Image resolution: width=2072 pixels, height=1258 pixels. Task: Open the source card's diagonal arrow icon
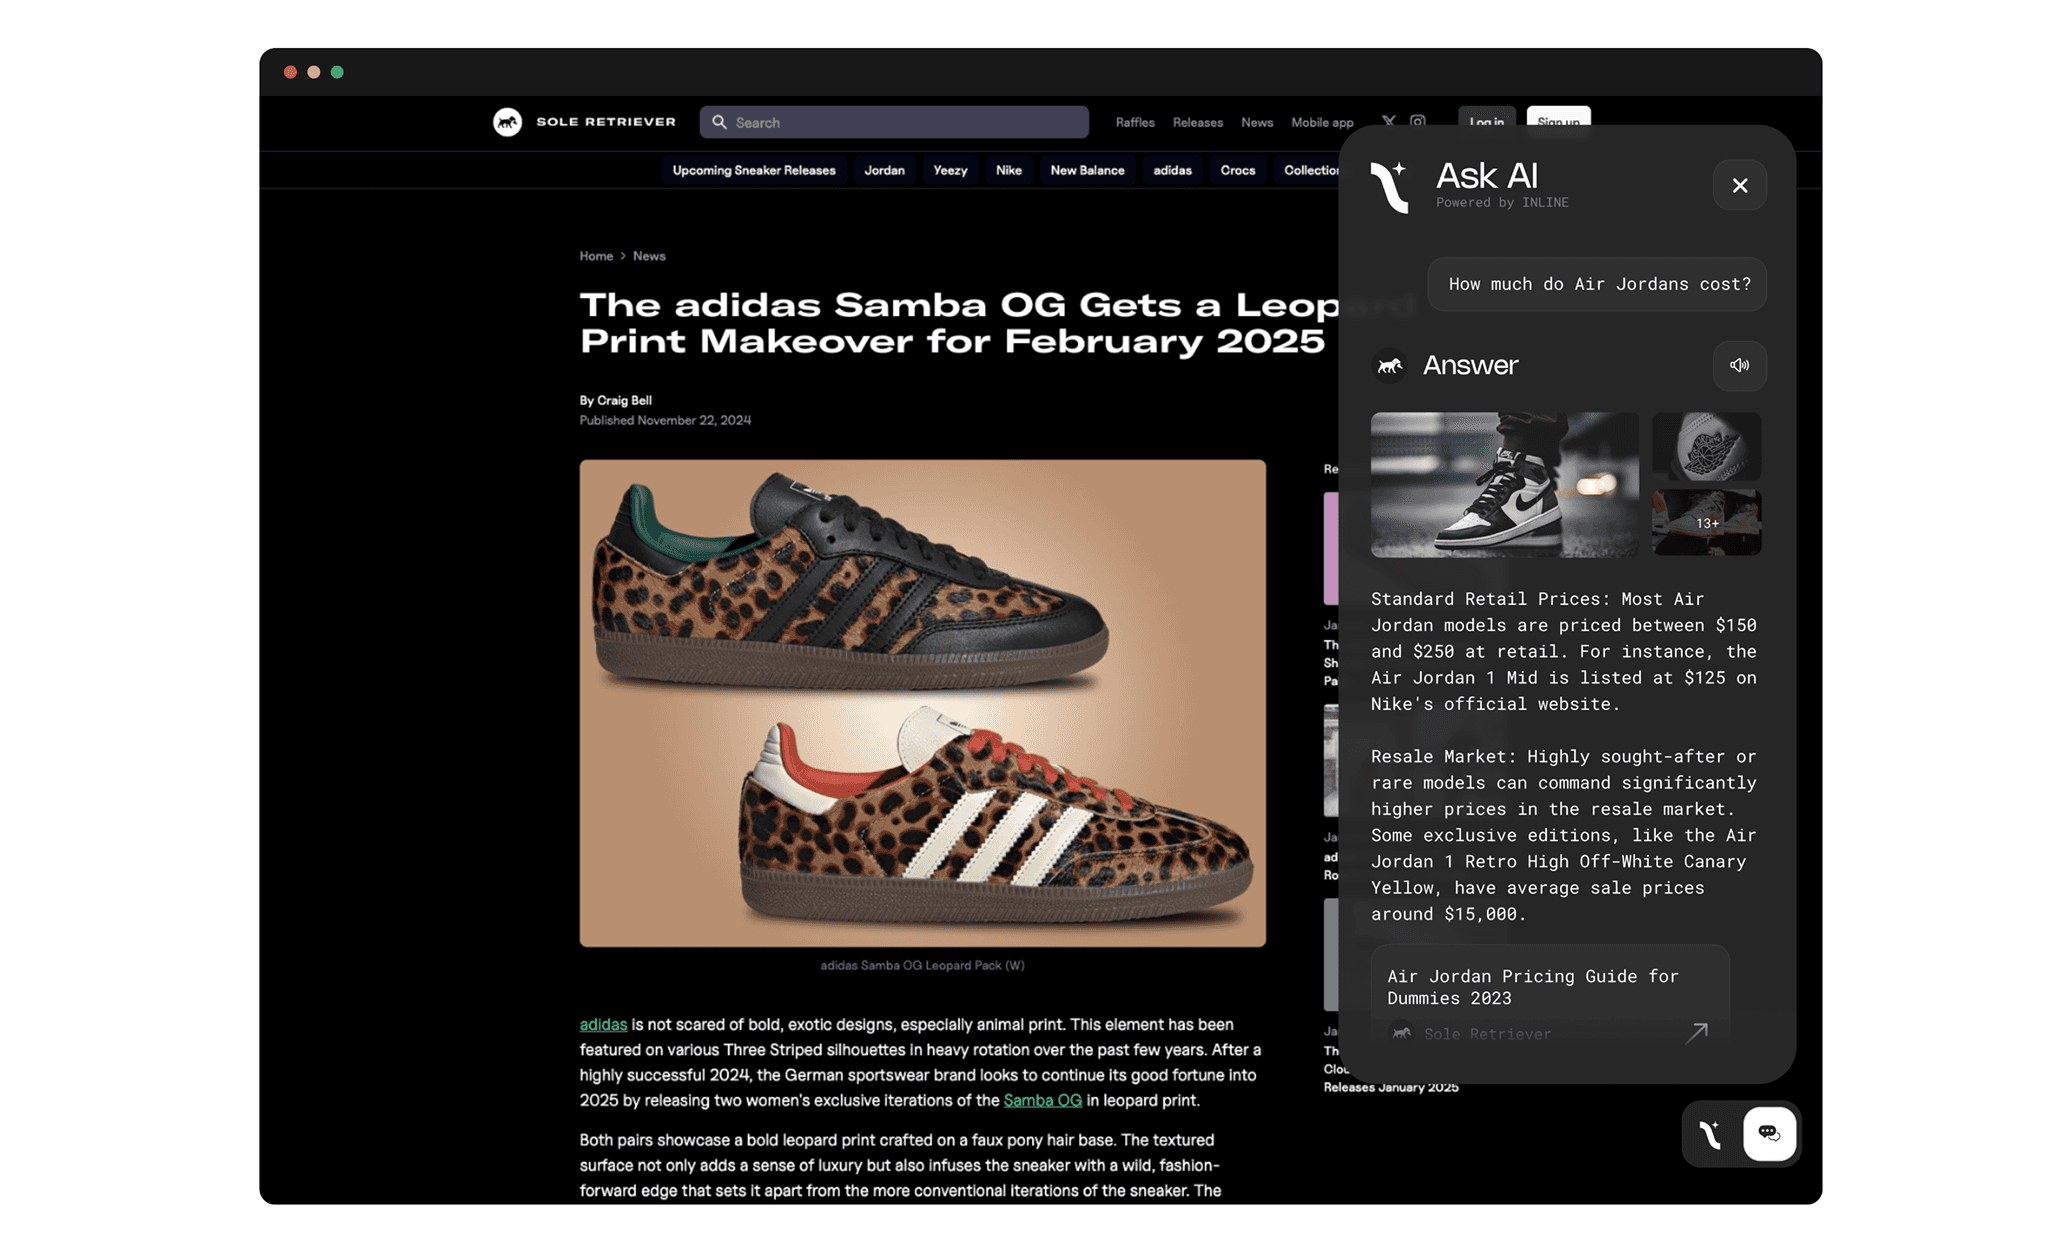pyautogui.click(x=1697, y=1033)
